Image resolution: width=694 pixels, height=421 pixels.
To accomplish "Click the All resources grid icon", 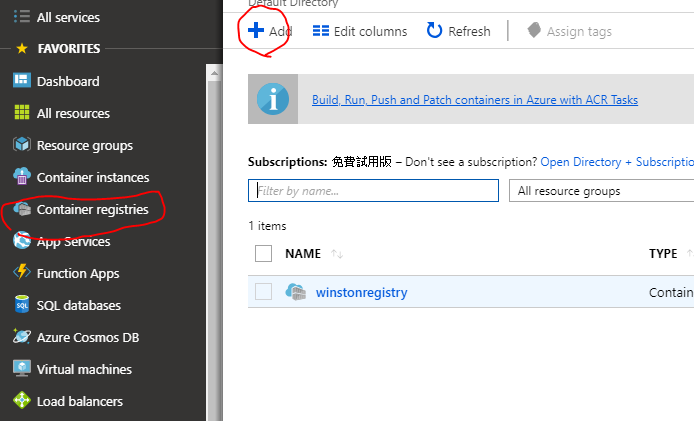I will click(22, 112).
